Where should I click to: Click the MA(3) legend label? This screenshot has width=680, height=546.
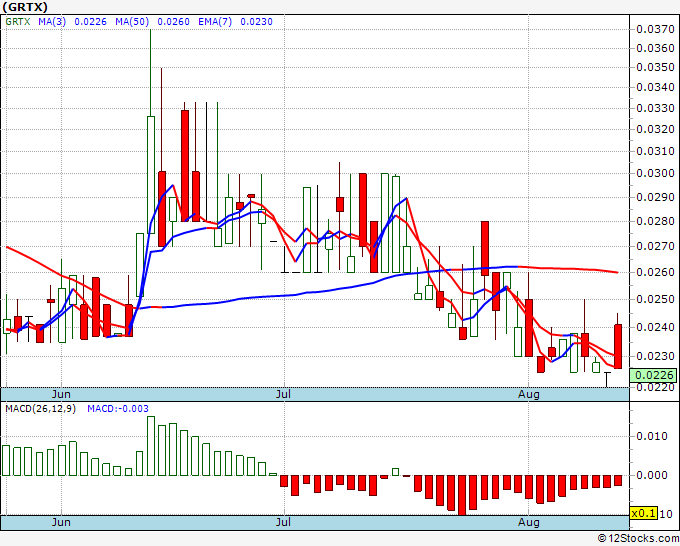52,22
